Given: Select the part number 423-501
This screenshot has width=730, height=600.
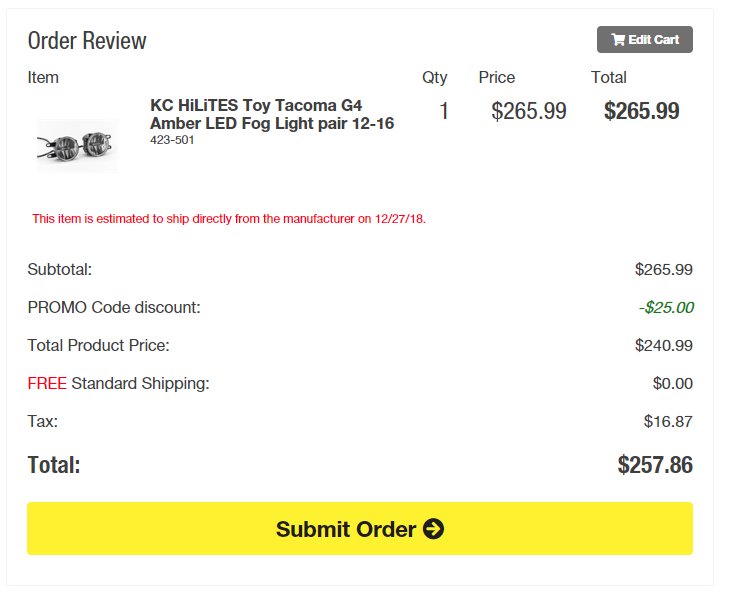Looking at the screenshot, I should pyautogui.click(x=172, y=140).
